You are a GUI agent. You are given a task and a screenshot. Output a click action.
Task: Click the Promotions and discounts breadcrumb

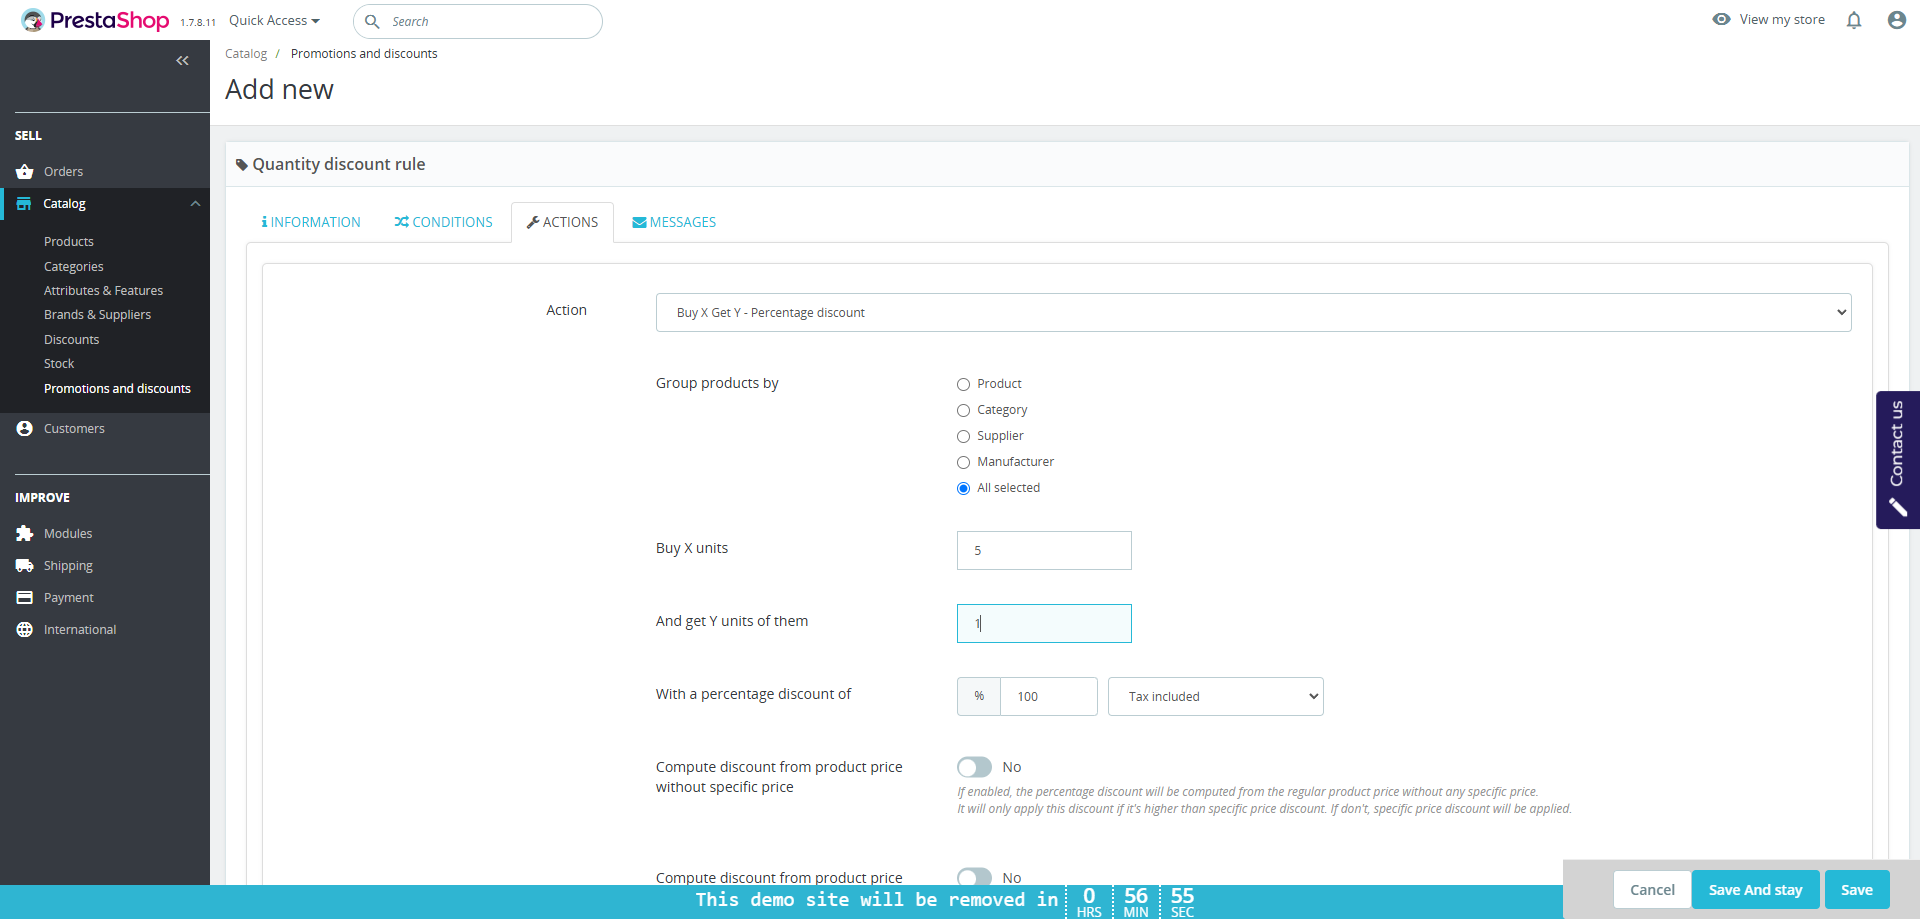(x=364, y=54)
